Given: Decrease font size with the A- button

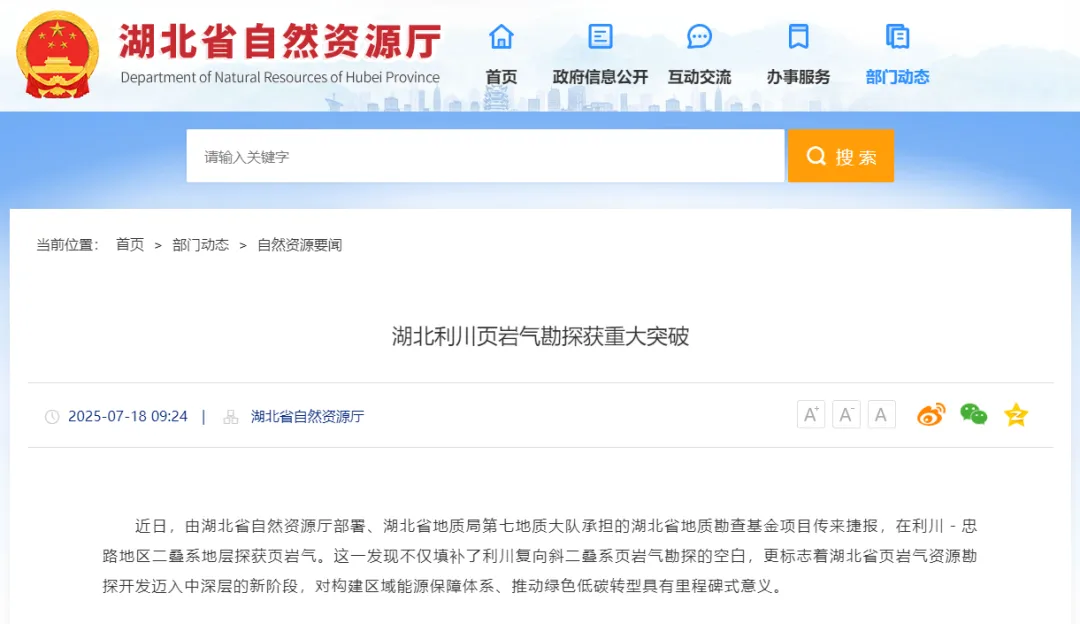Looking at the screenshot, I should tap(846, 414).
